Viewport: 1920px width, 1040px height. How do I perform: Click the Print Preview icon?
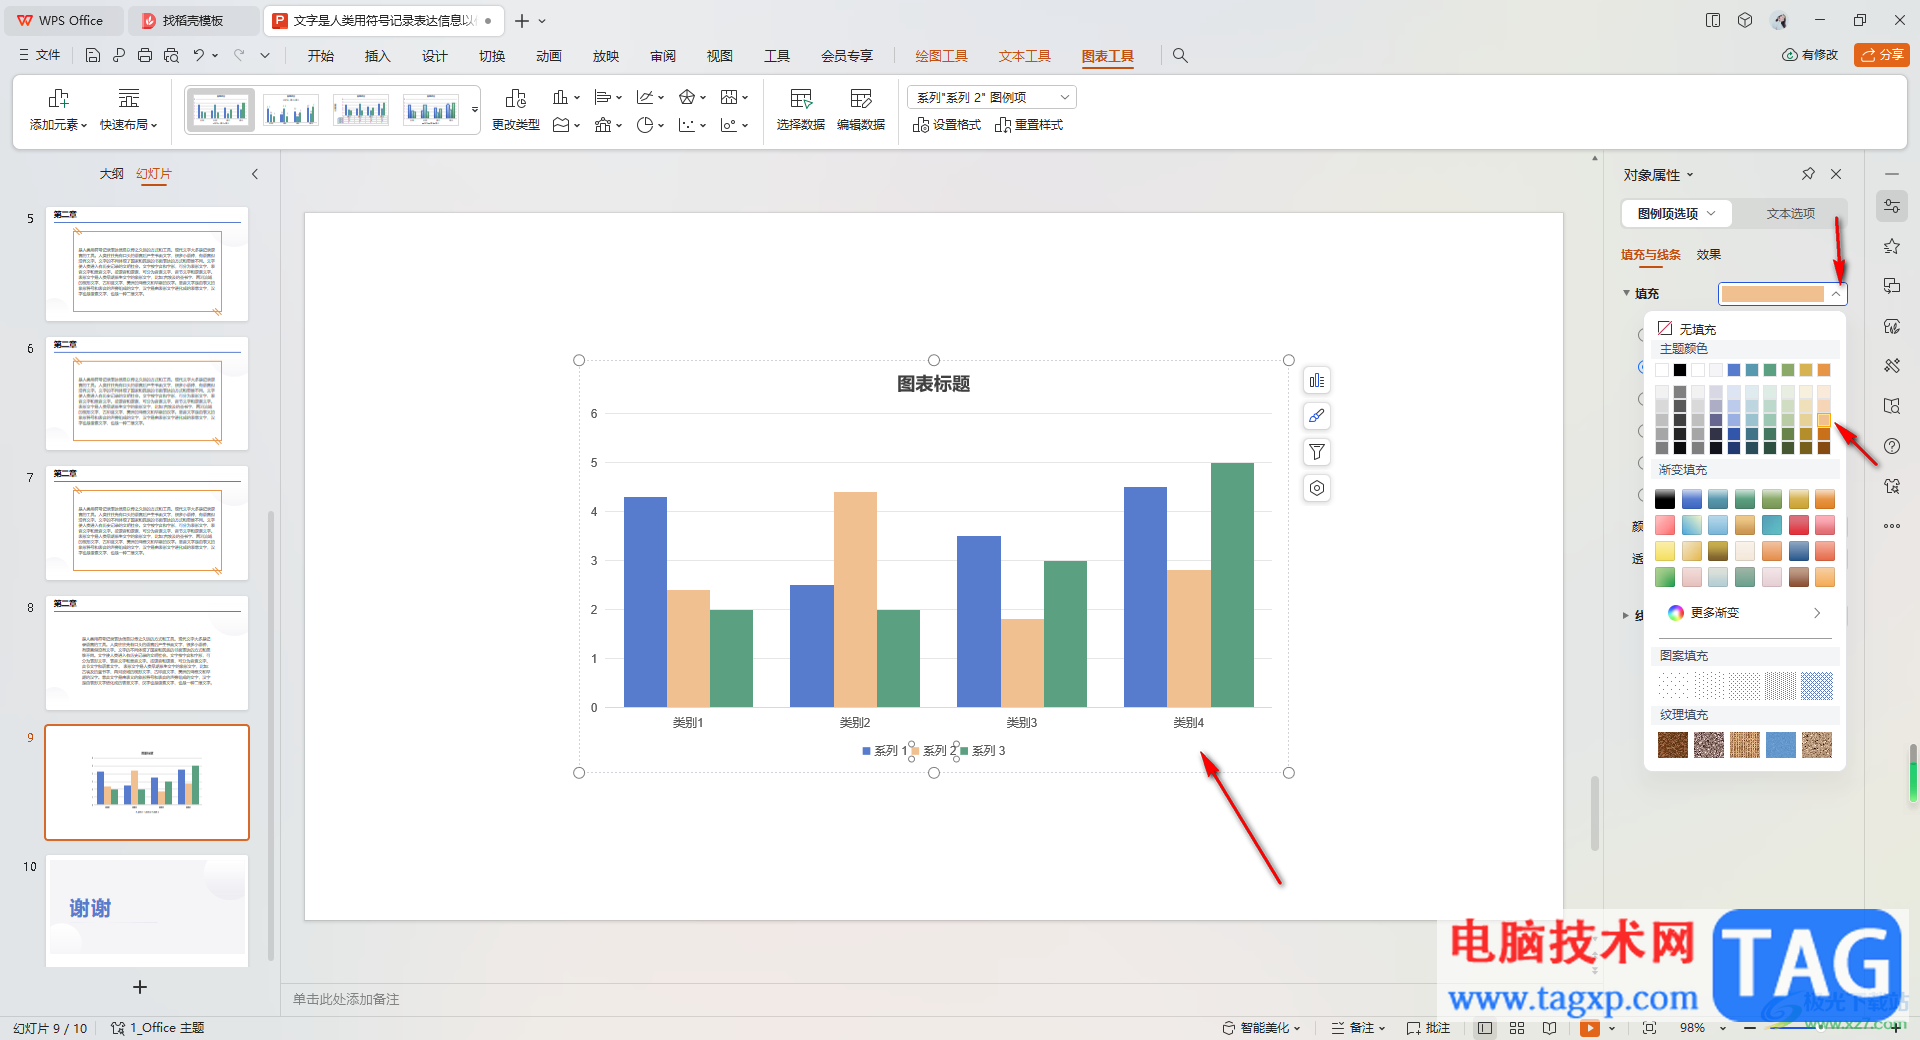click(171, 56)
